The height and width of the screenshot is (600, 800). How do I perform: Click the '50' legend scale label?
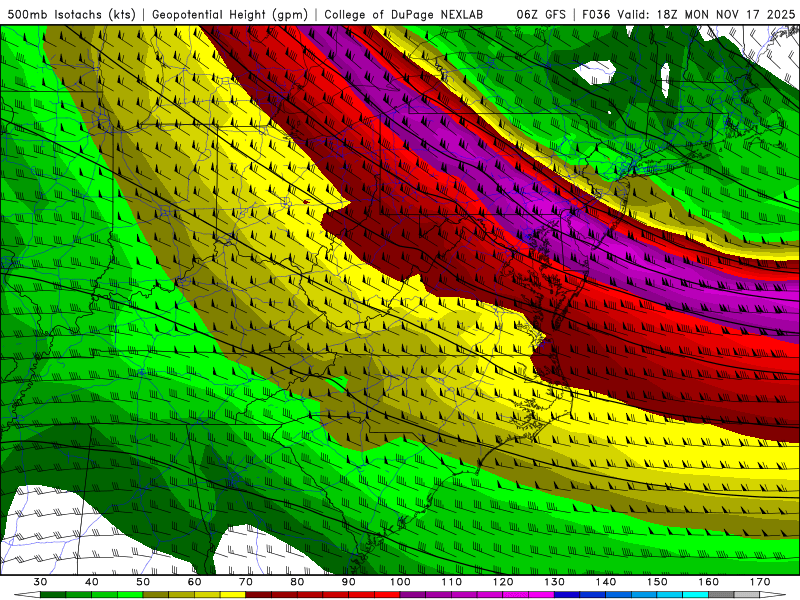click(143, 582)
